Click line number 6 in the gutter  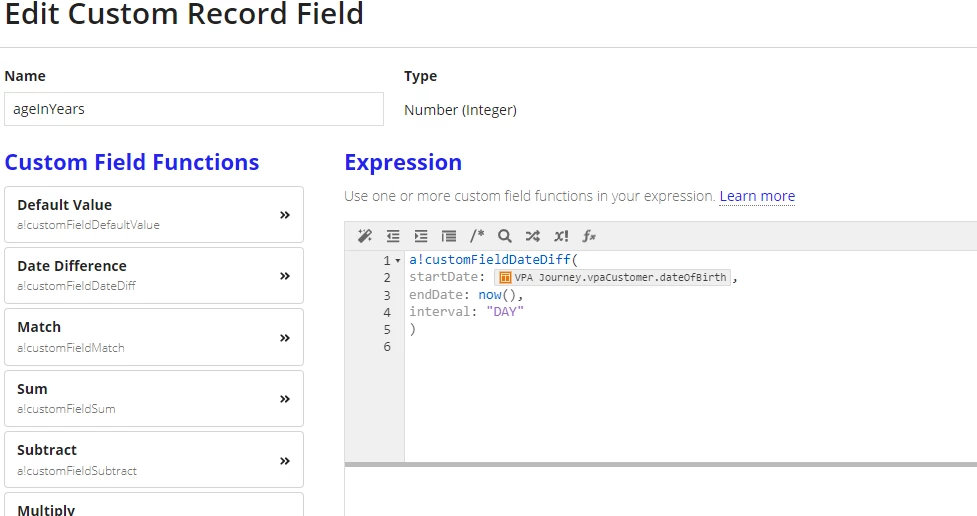pyautogui.click(x=387, y=346)
